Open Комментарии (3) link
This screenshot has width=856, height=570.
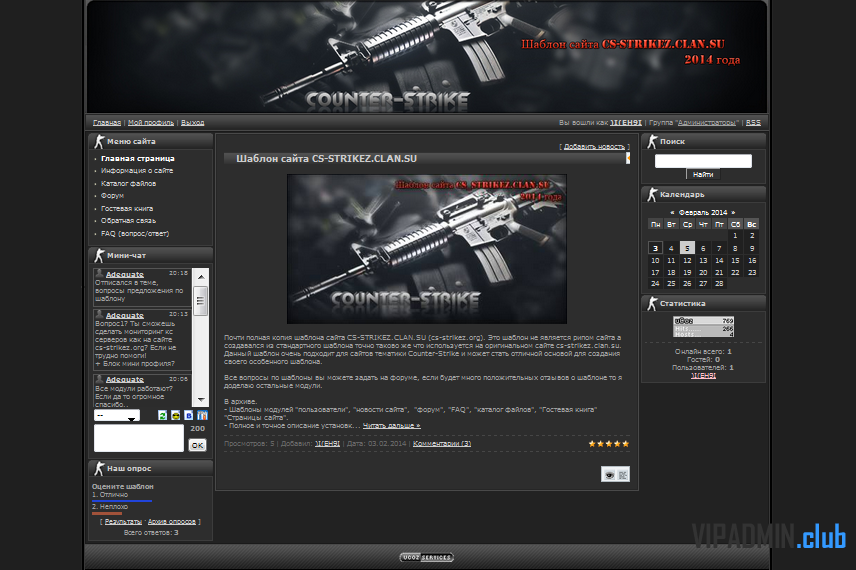[442, 443]
